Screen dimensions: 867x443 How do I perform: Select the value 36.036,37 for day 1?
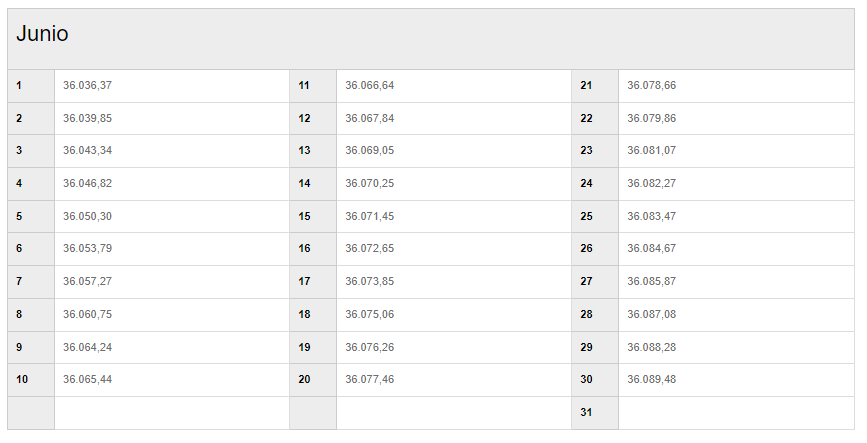pyautogui.click(x=87, y=86)
